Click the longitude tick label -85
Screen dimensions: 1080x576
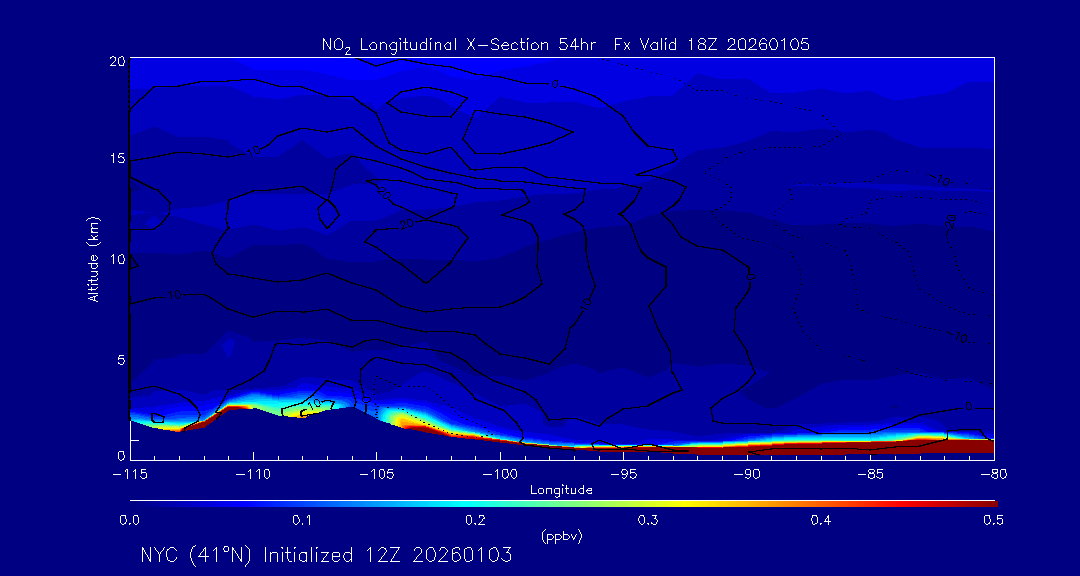click(x=870, y=475)
